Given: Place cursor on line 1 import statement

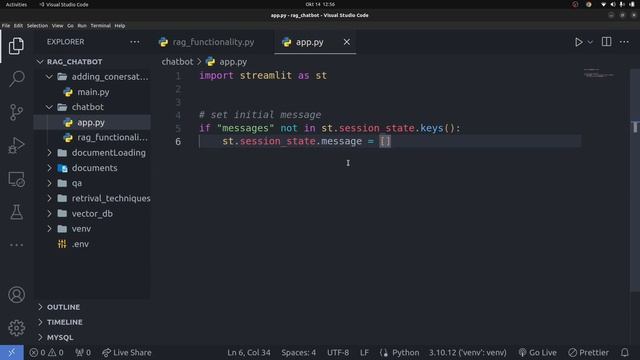Looking at the screenshot, I should (x=263, y=76).
